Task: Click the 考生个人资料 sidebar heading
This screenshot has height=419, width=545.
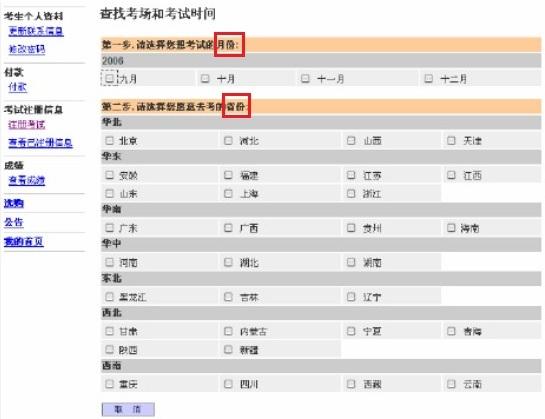Action: point(34,16)
